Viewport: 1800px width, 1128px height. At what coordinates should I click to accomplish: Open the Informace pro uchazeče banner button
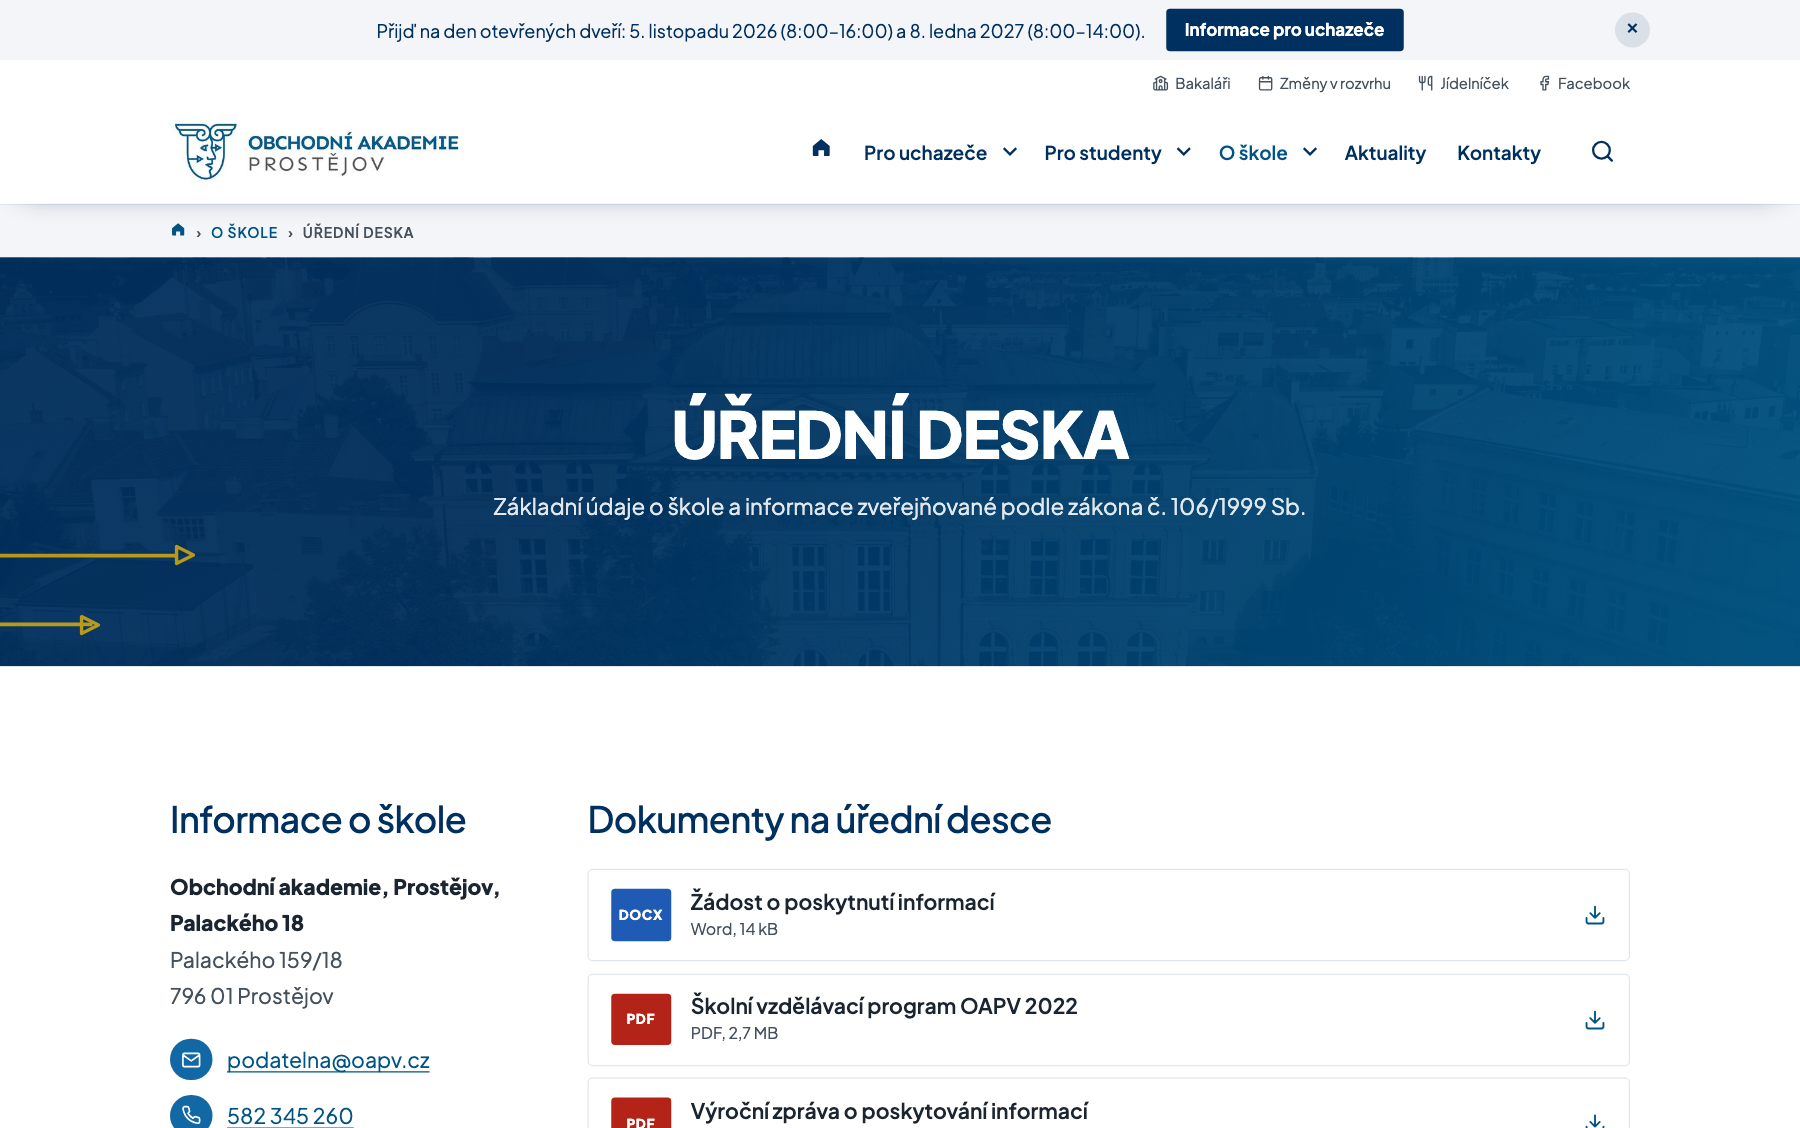1284,30
